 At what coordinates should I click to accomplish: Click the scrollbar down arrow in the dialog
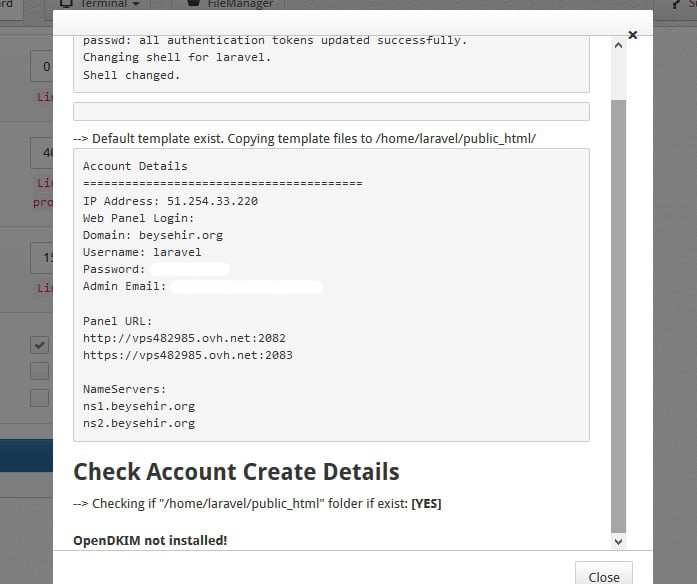click(618, 541)
